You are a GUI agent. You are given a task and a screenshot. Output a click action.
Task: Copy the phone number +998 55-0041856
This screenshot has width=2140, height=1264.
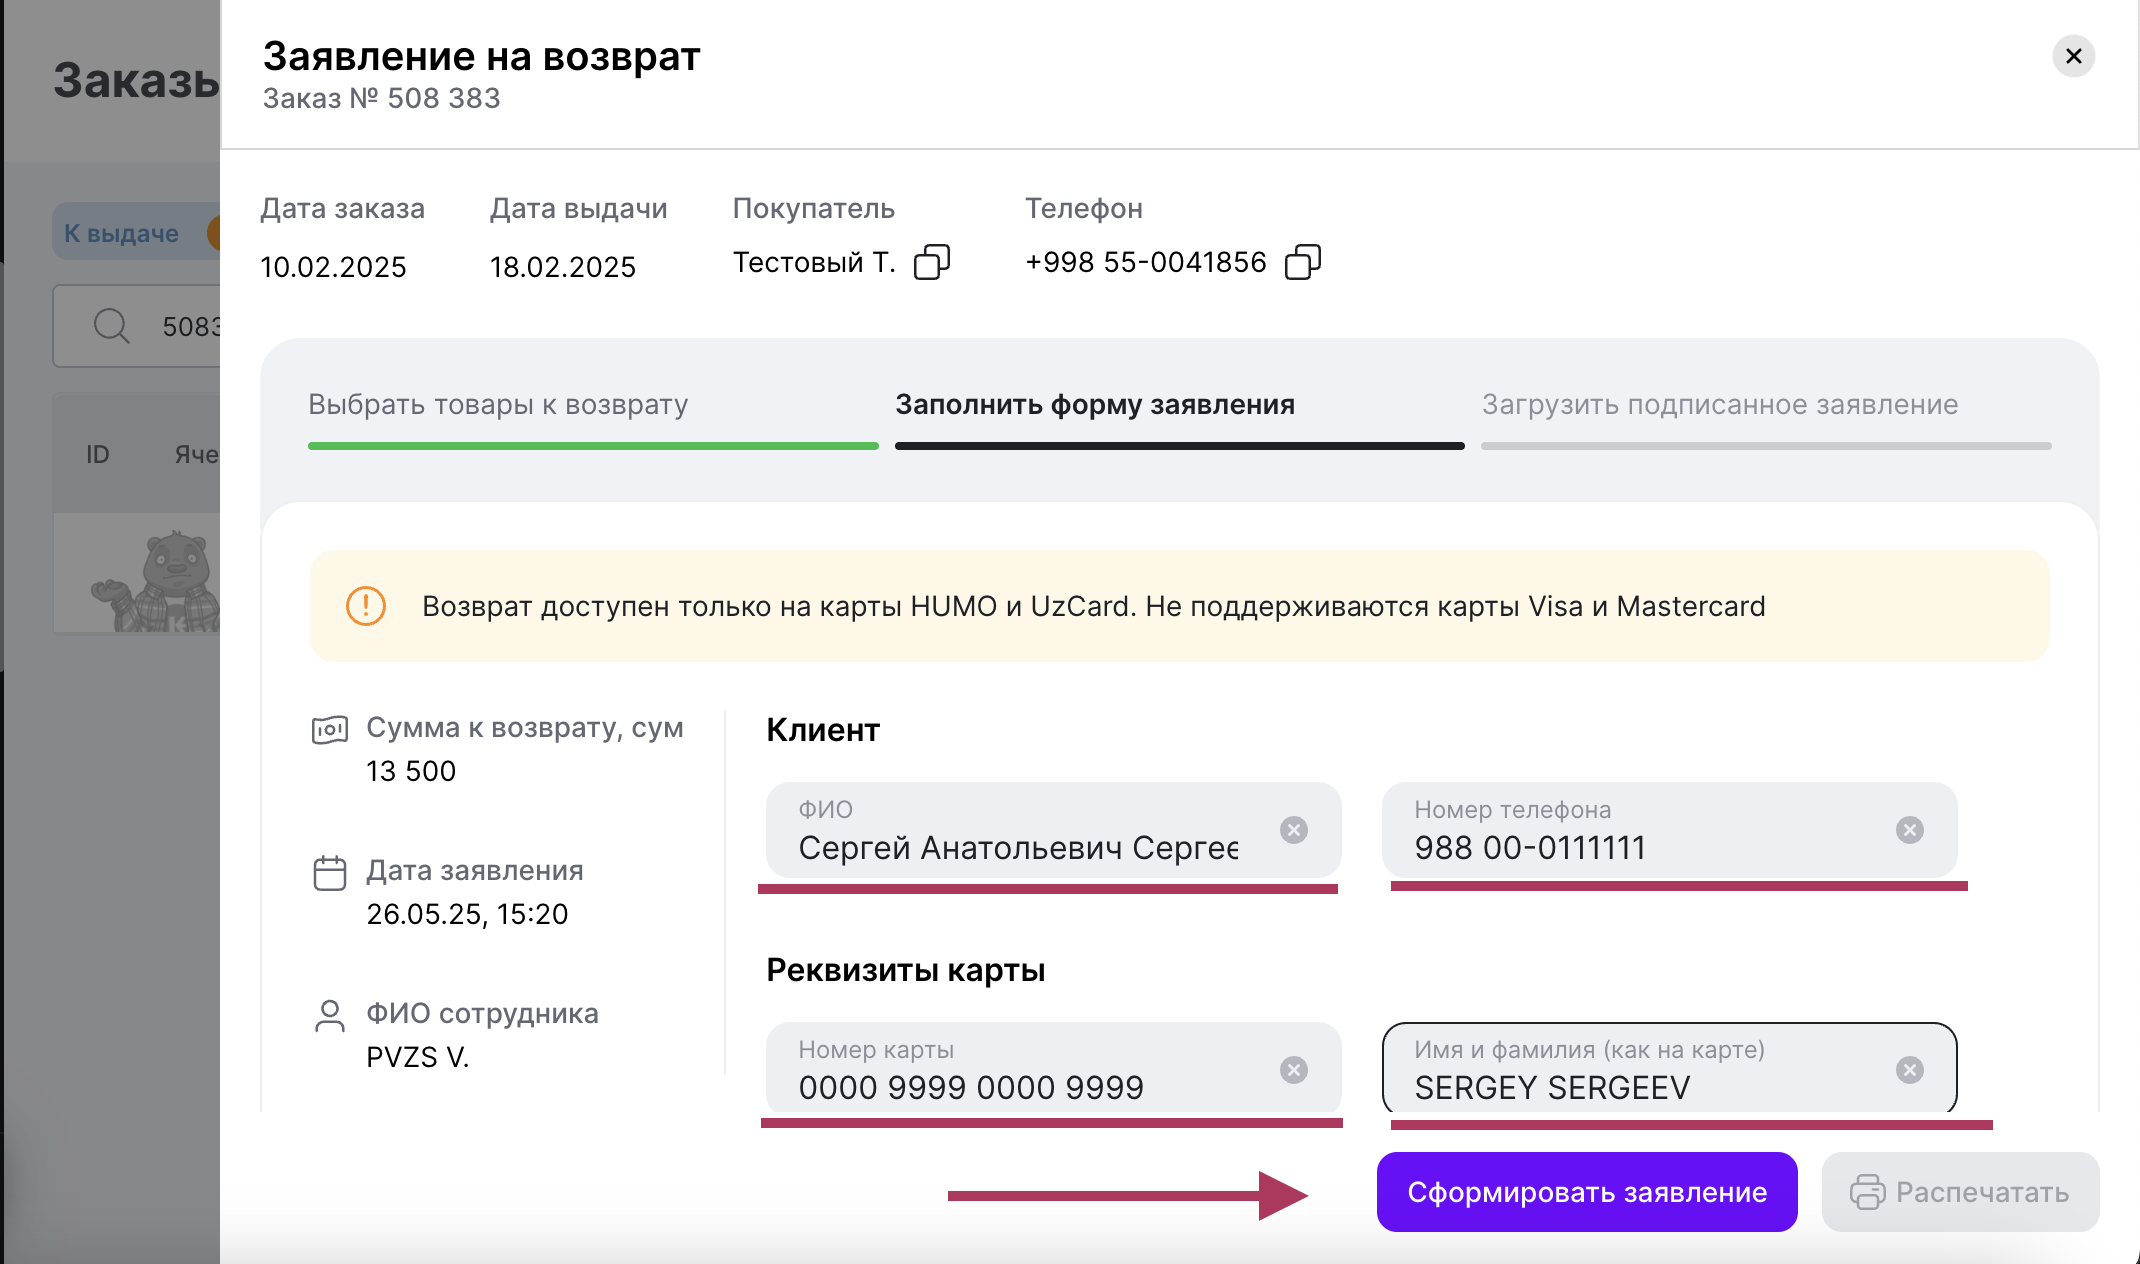tap(1302, 262)
